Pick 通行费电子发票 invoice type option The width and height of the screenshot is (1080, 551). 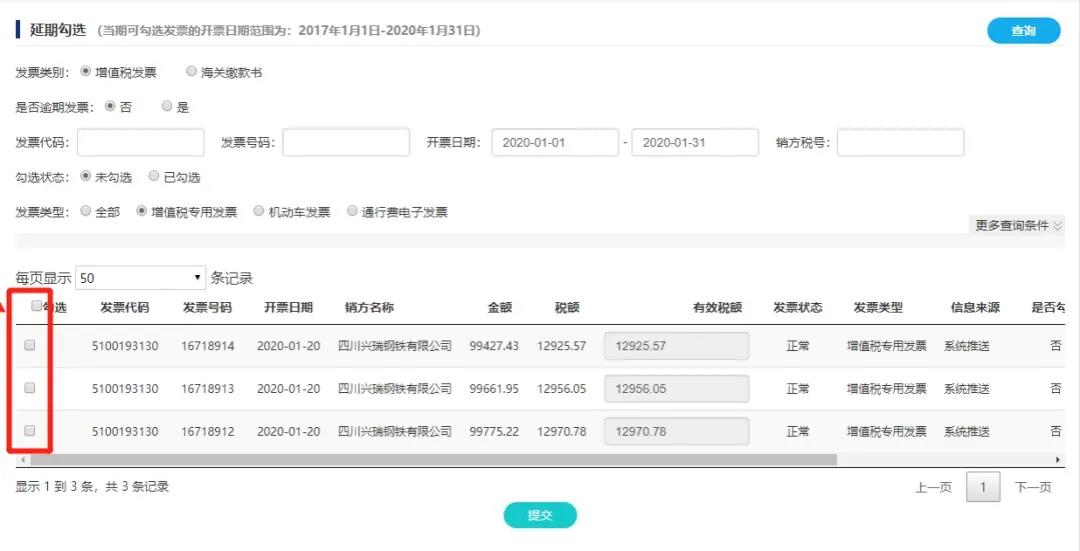tap(352, 212)
